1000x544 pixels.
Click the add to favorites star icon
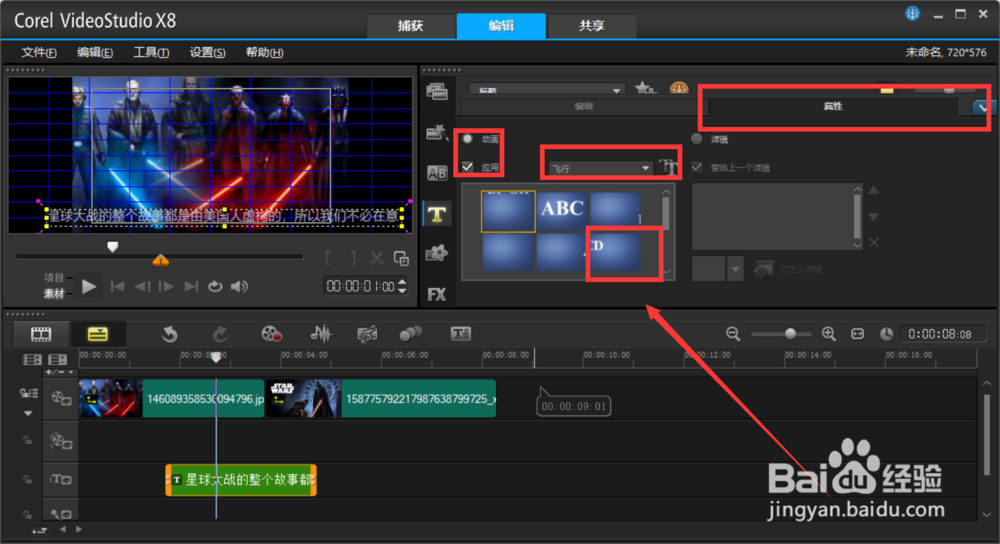click(x=645, y=88)
